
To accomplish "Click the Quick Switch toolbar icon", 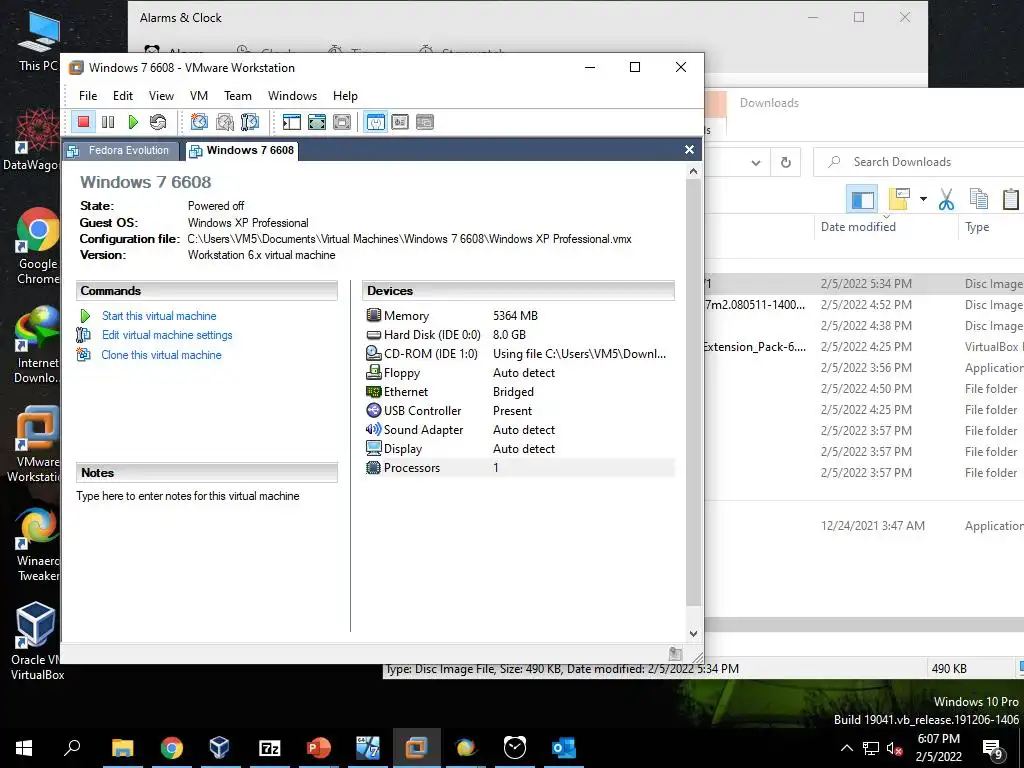I will coord(342,122).
